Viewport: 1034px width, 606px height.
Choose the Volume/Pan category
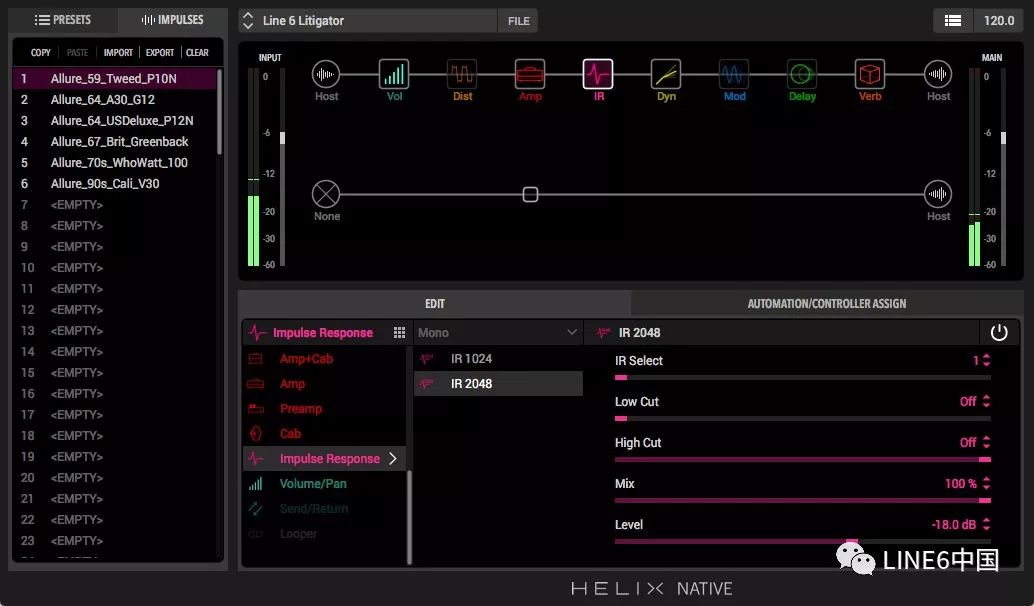tap(313, 484)
